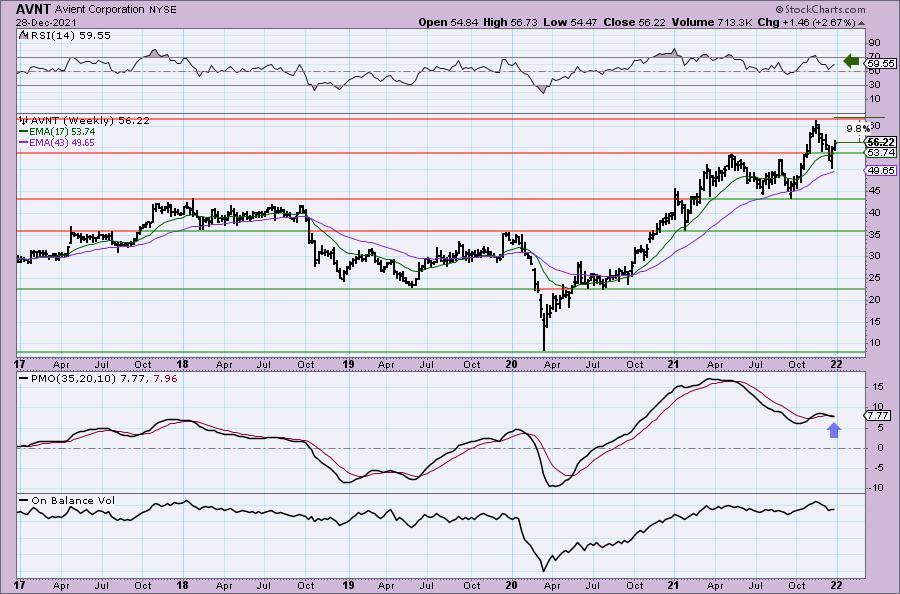Click the 59.55 RSI value tag on right axis
This screenshot has height=594, width=900.
point(880,64)
